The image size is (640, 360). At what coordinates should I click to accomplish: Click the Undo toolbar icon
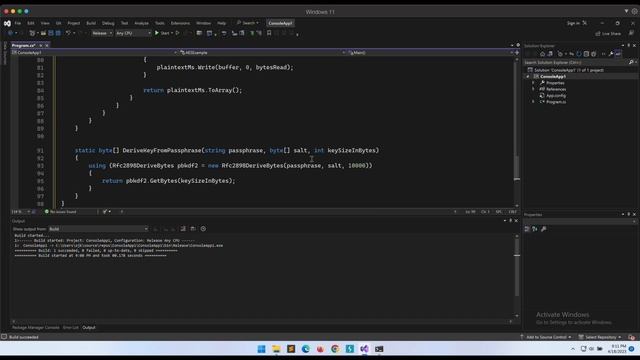pyautogui.click(x=68, y=33)
